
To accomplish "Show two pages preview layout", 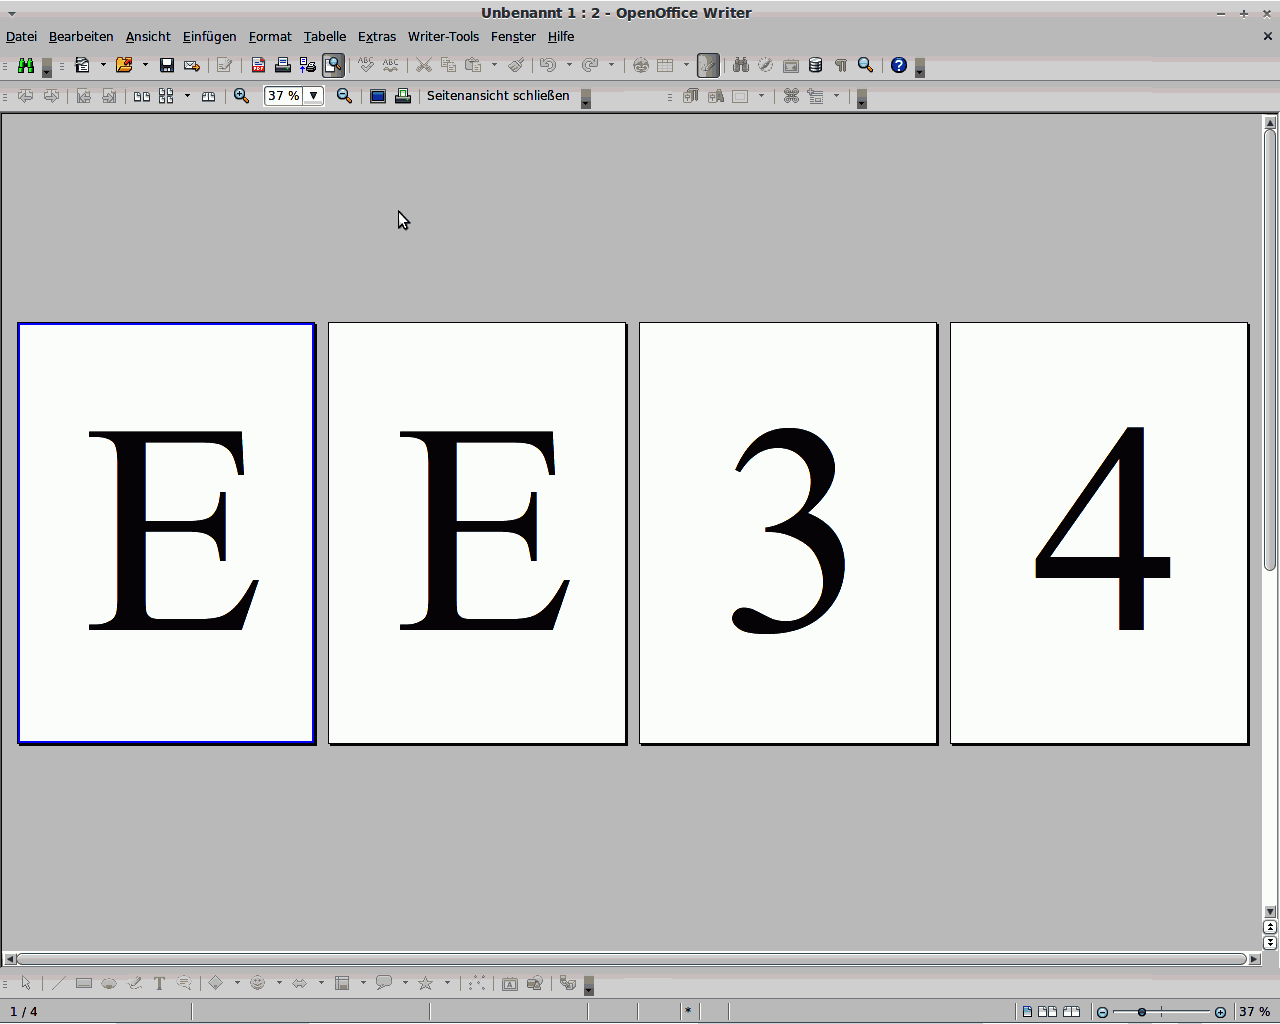I will pyautogui.click(x=142, y=96).
